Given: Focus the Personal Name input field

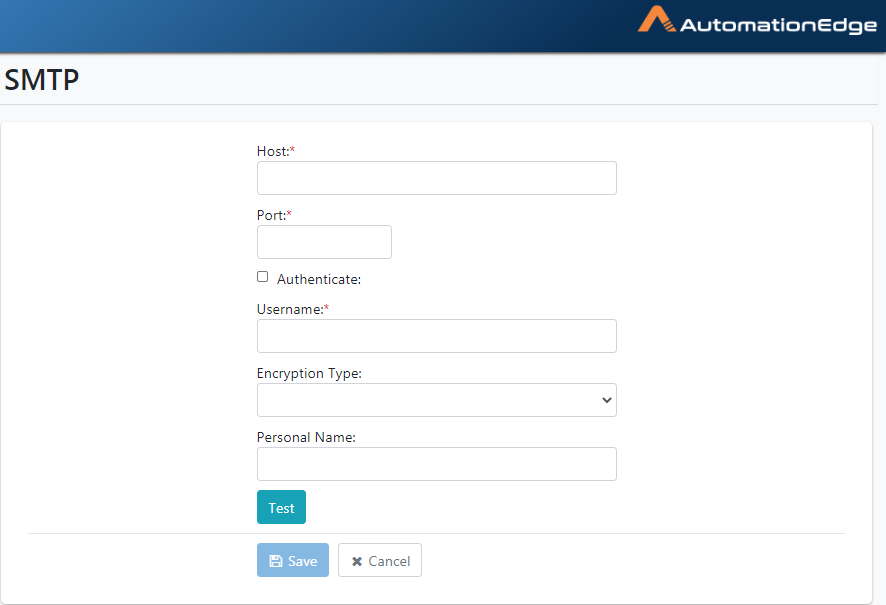Looking at the screenshot, I should click(x=437, y=464).
